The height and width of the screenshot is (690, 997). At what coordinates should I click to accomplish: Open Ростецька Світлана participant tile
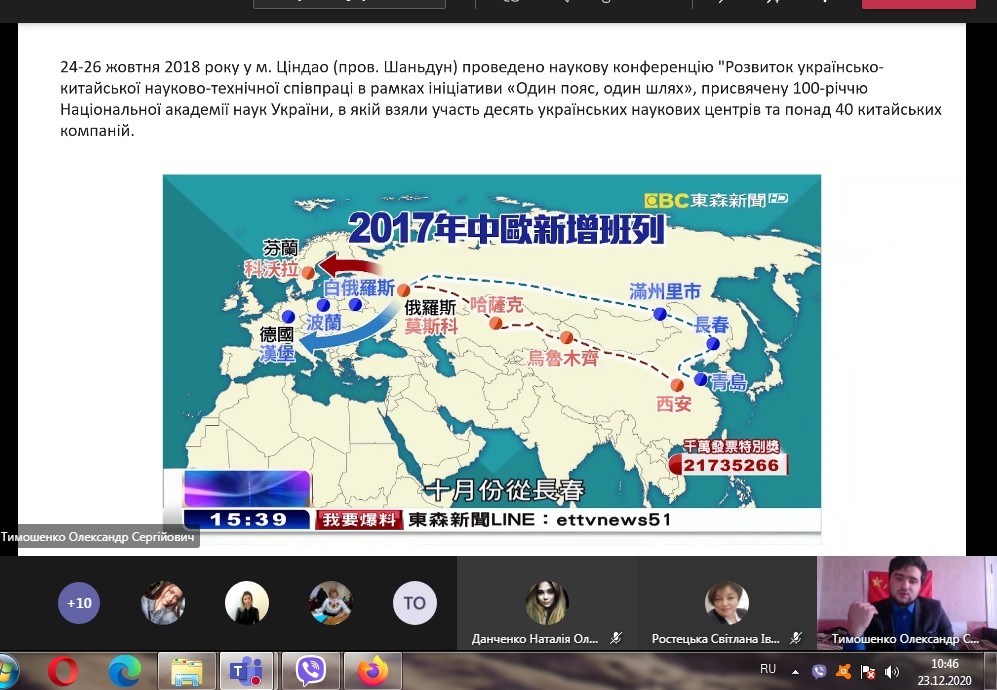[x=727, y=603]
